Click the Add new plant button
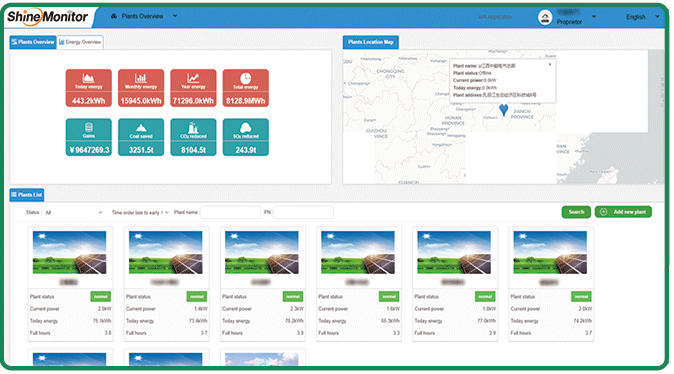Viewport: 674px width, 374px height. [623, 212]
